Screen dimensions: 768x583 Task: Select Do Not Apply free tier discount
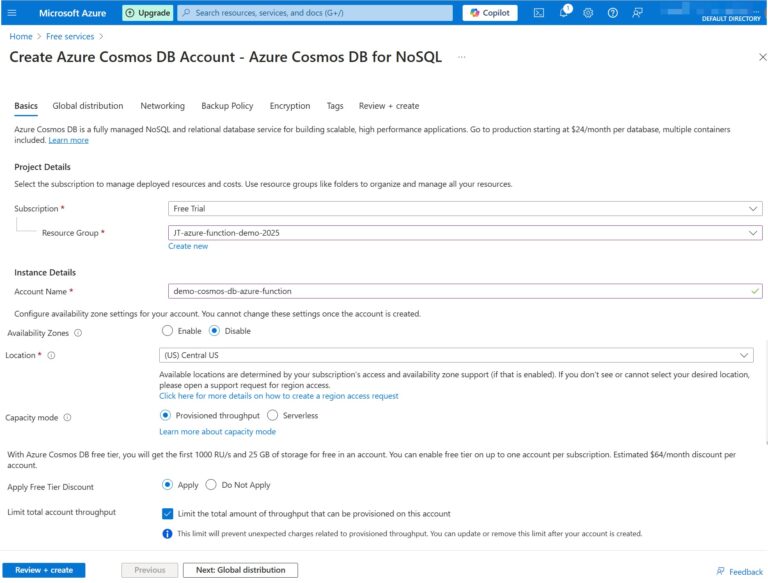click(x=211, y=484)
